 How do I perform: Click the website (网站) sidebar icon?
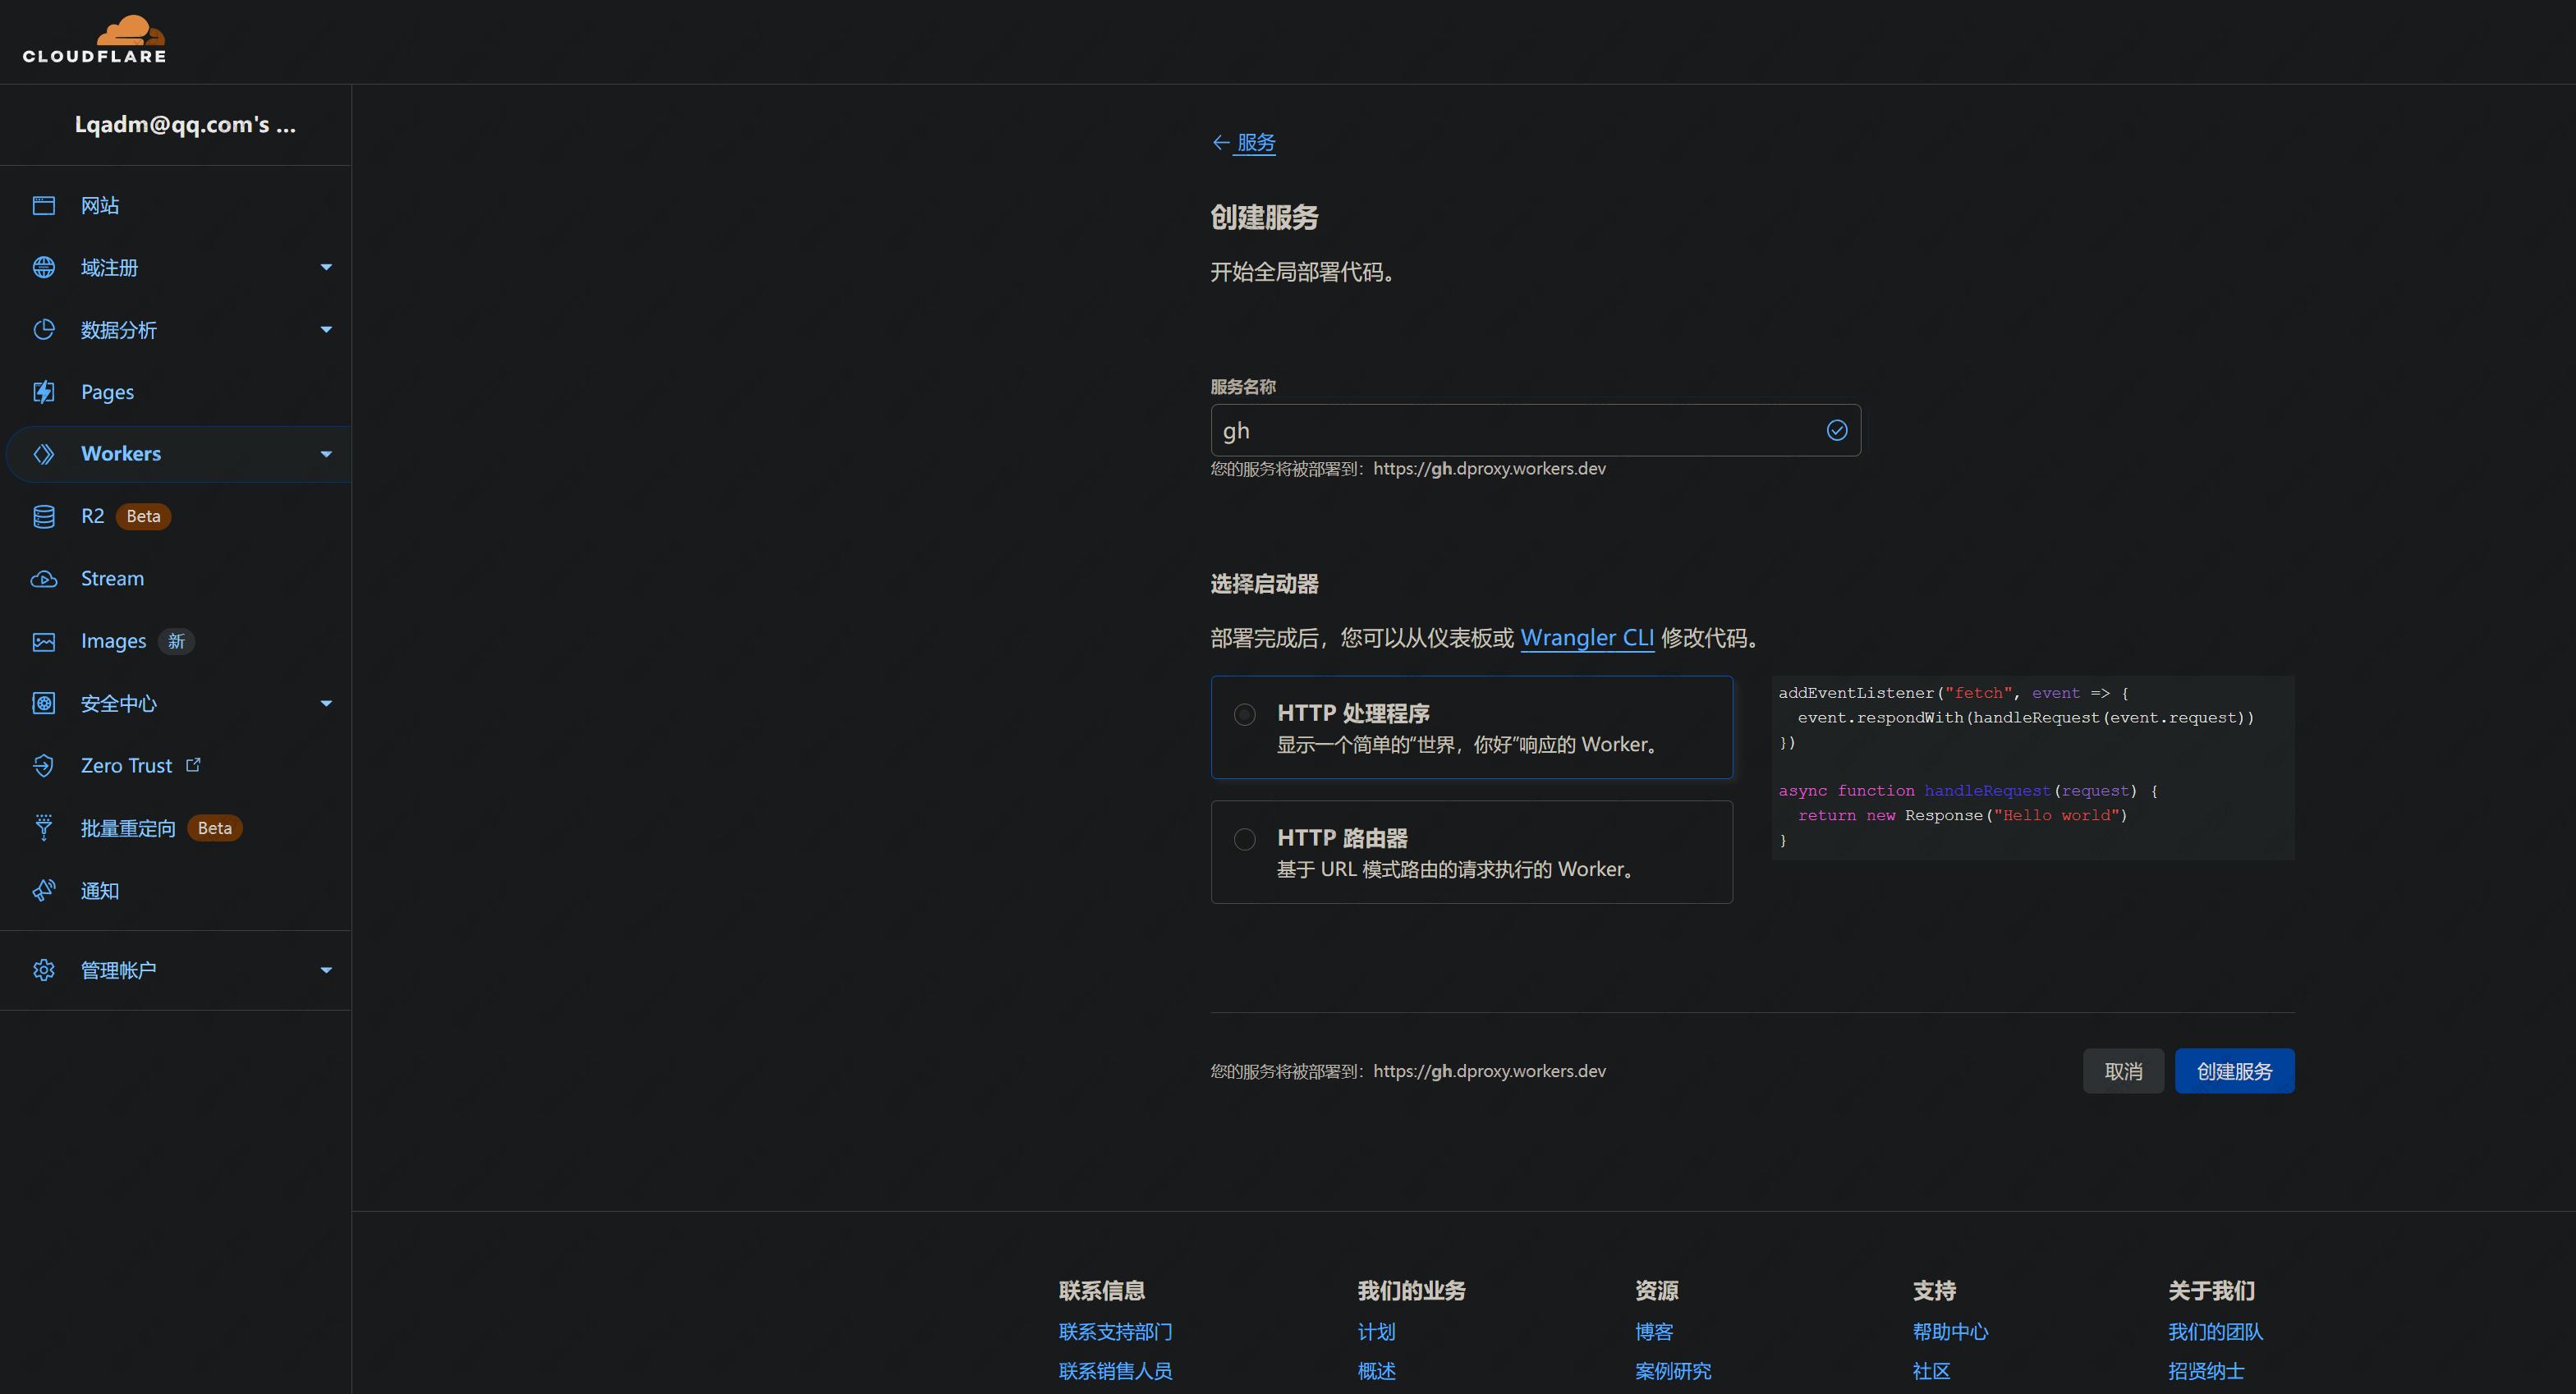point(44,205)
